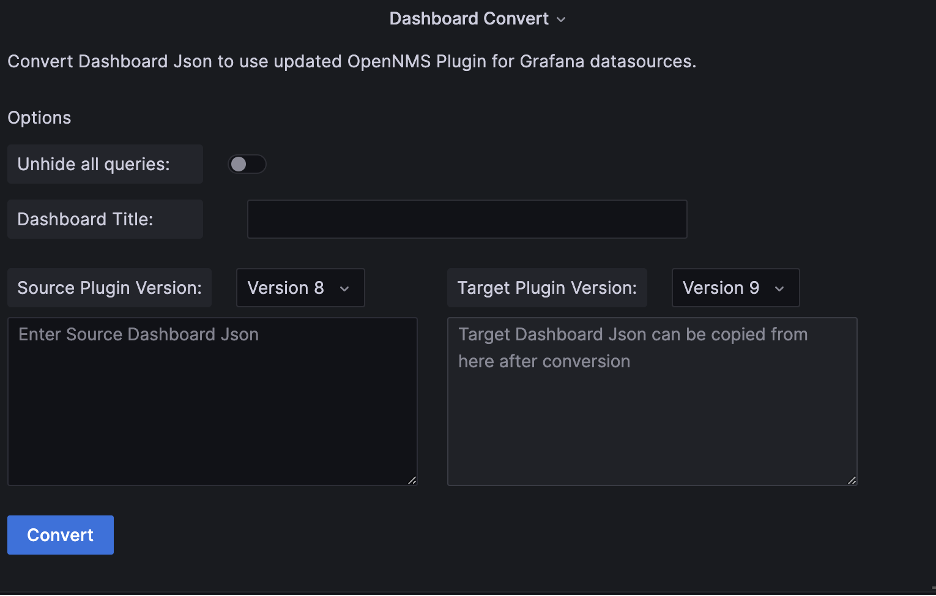
Task: Click inside the Dashboard Title field
Action: pos(466,219)
